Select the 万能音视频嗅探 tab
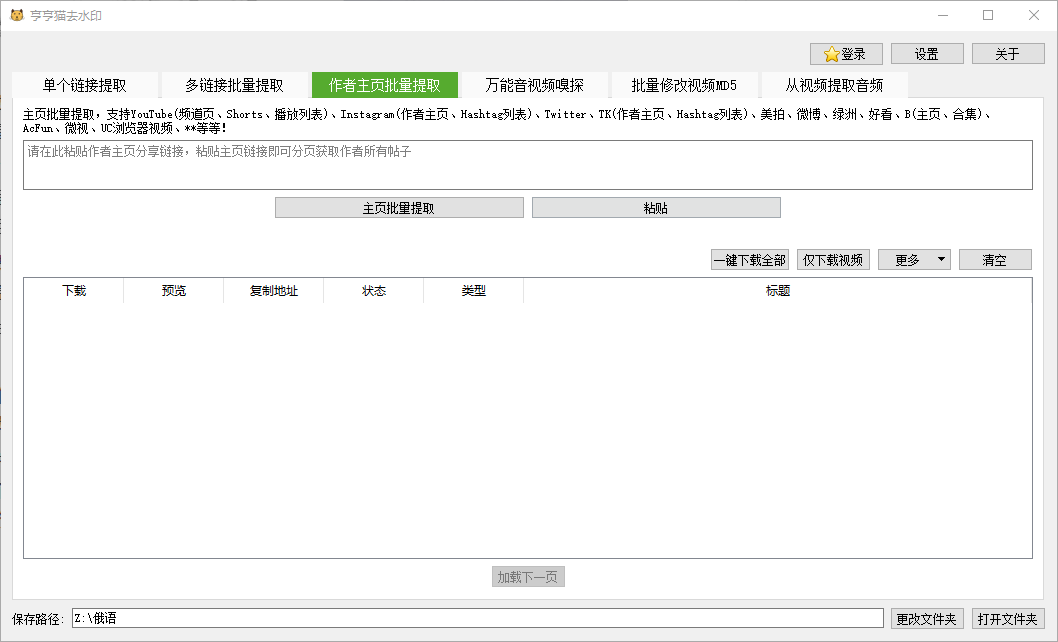 pos(534,85)
